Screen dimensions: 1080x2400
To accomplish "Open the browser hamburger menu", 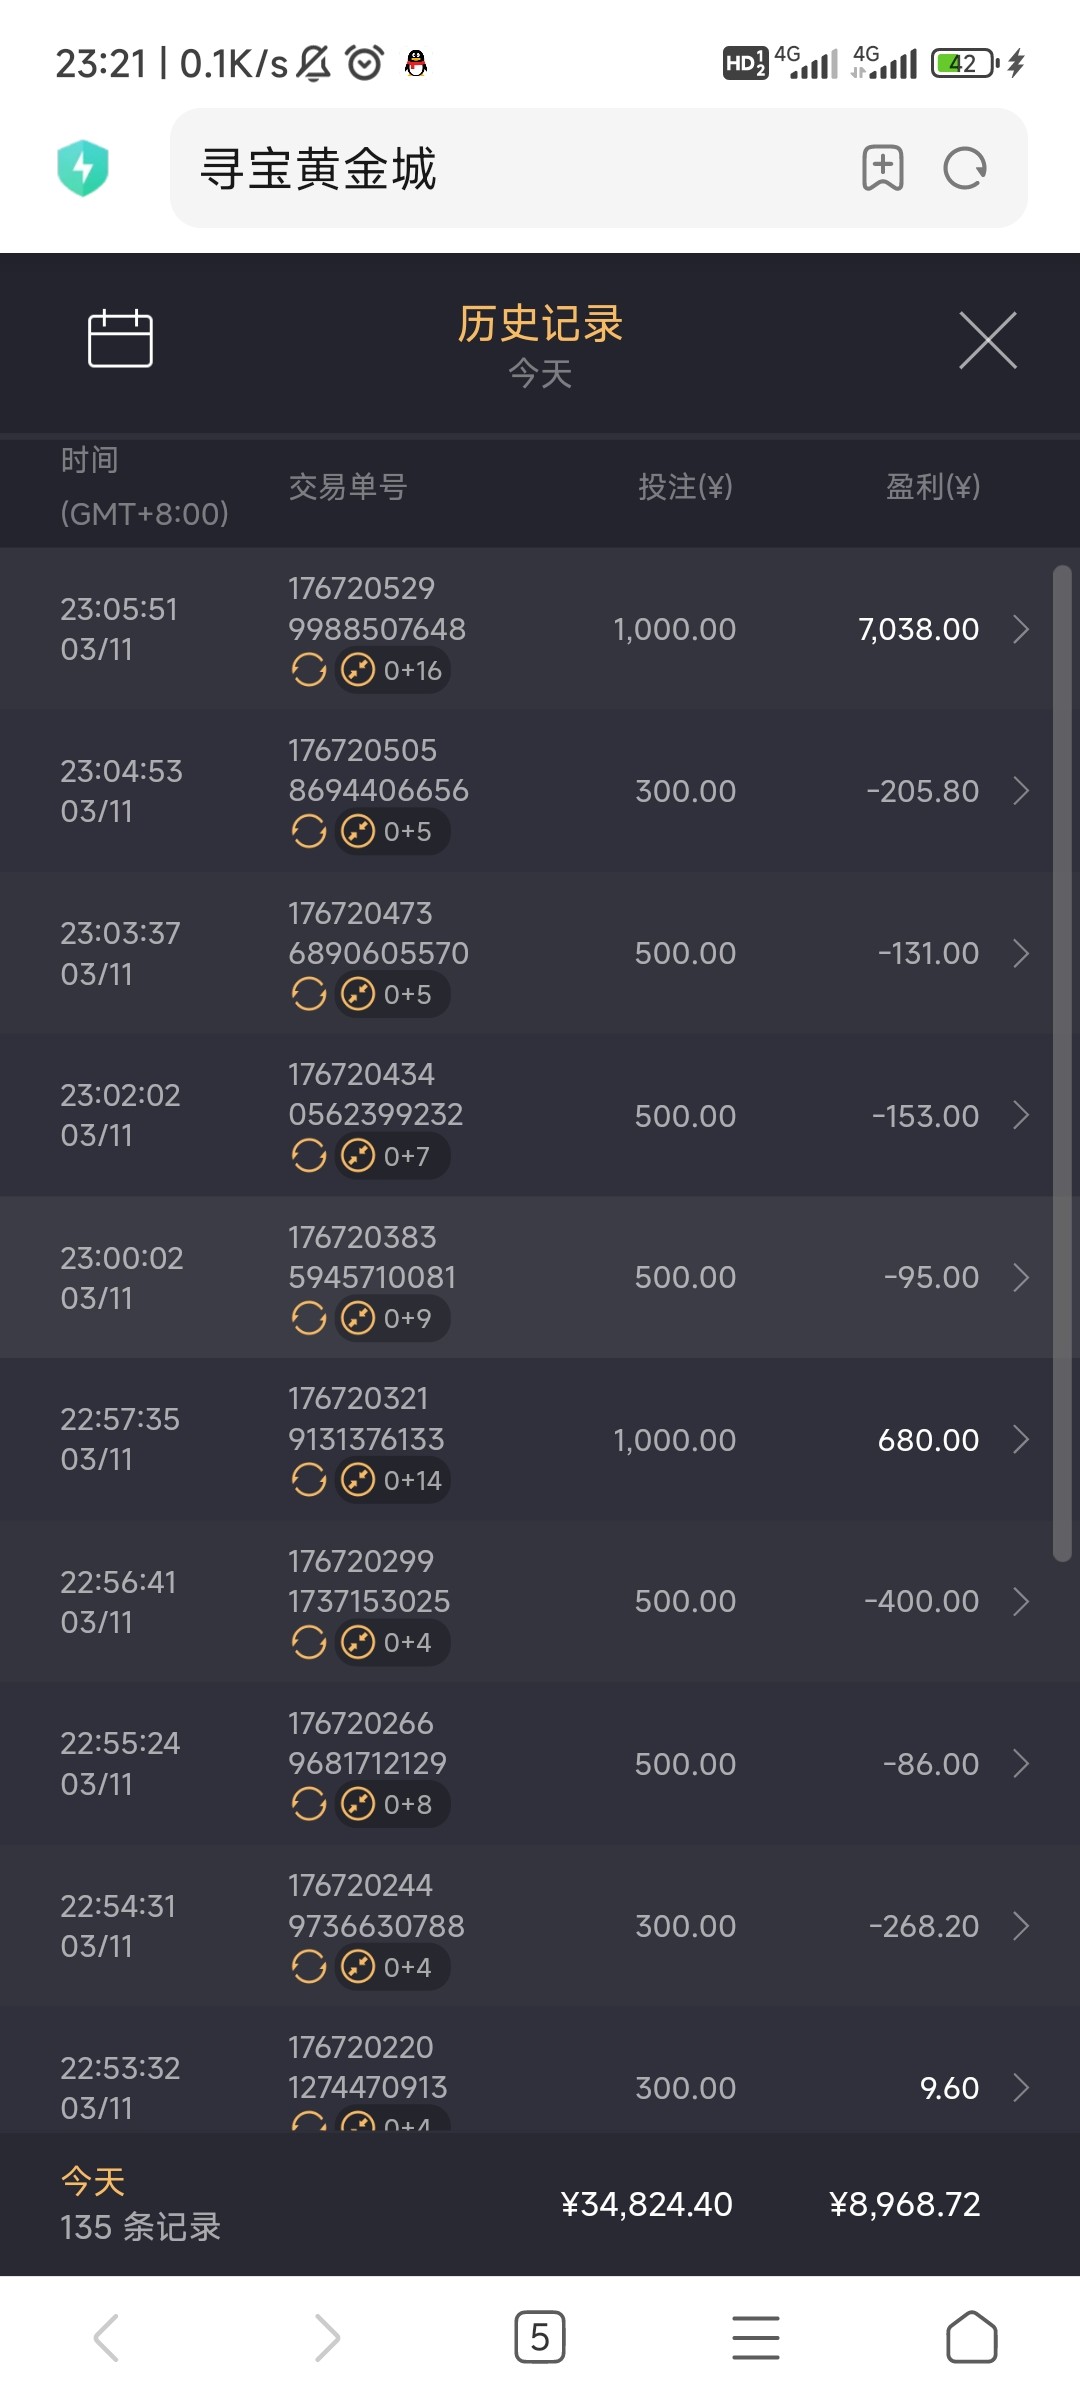I will tap(756, 2338).
